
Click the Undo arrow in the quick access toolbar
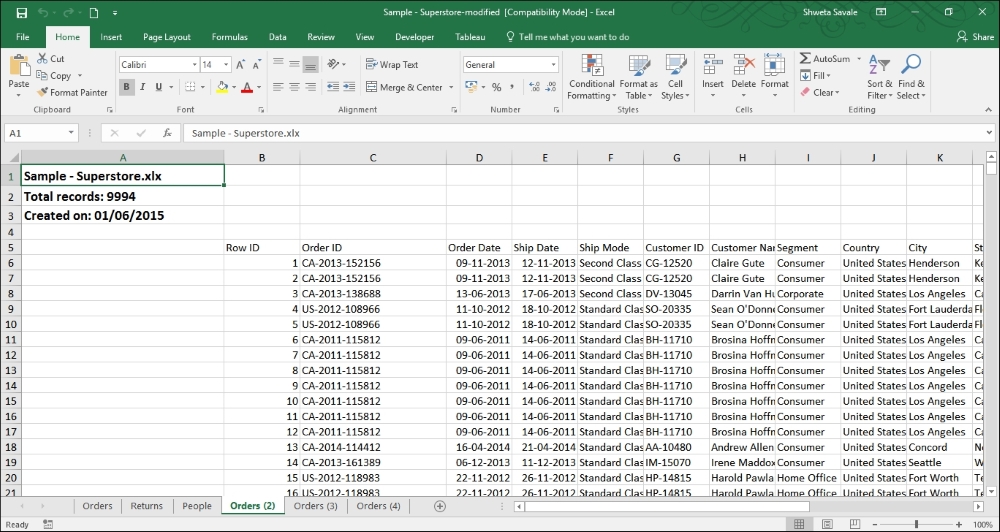click(x=42, y=13)
